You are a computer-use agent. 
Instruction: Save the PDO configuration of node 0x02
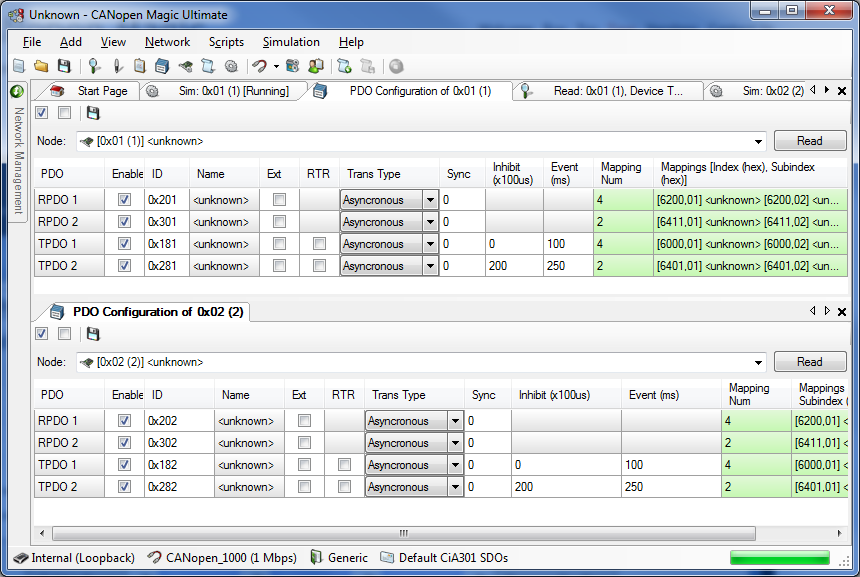pyautogui.click(x=93, y=334)
